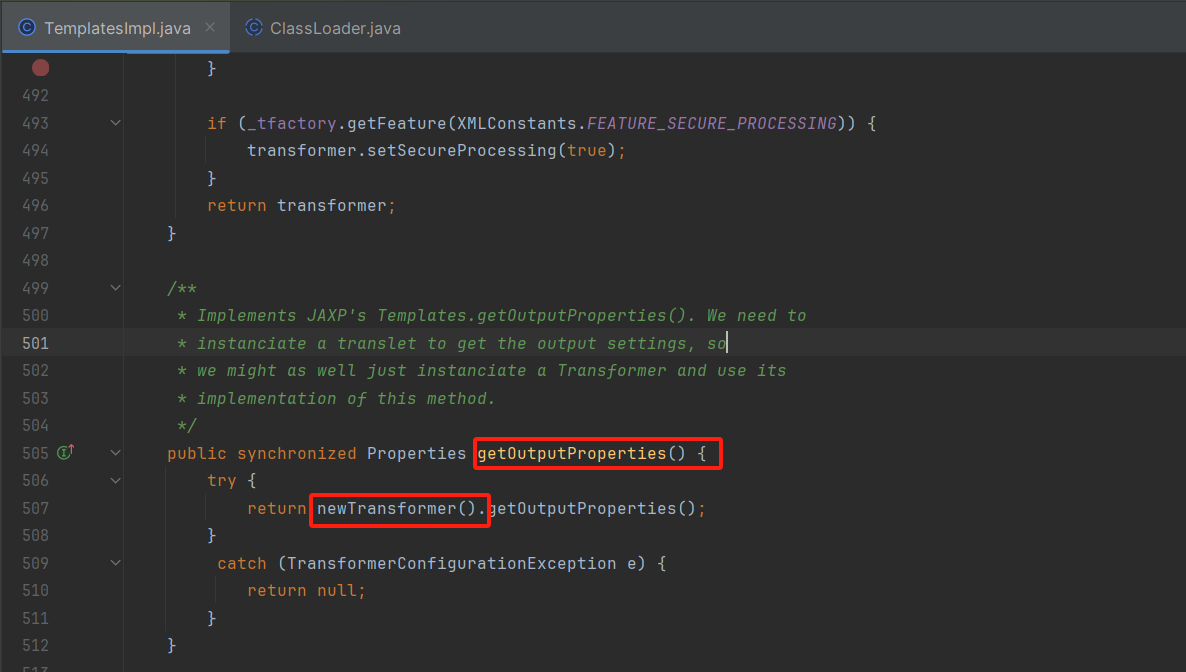Collapse the try block at line 506

coord(115,480)
